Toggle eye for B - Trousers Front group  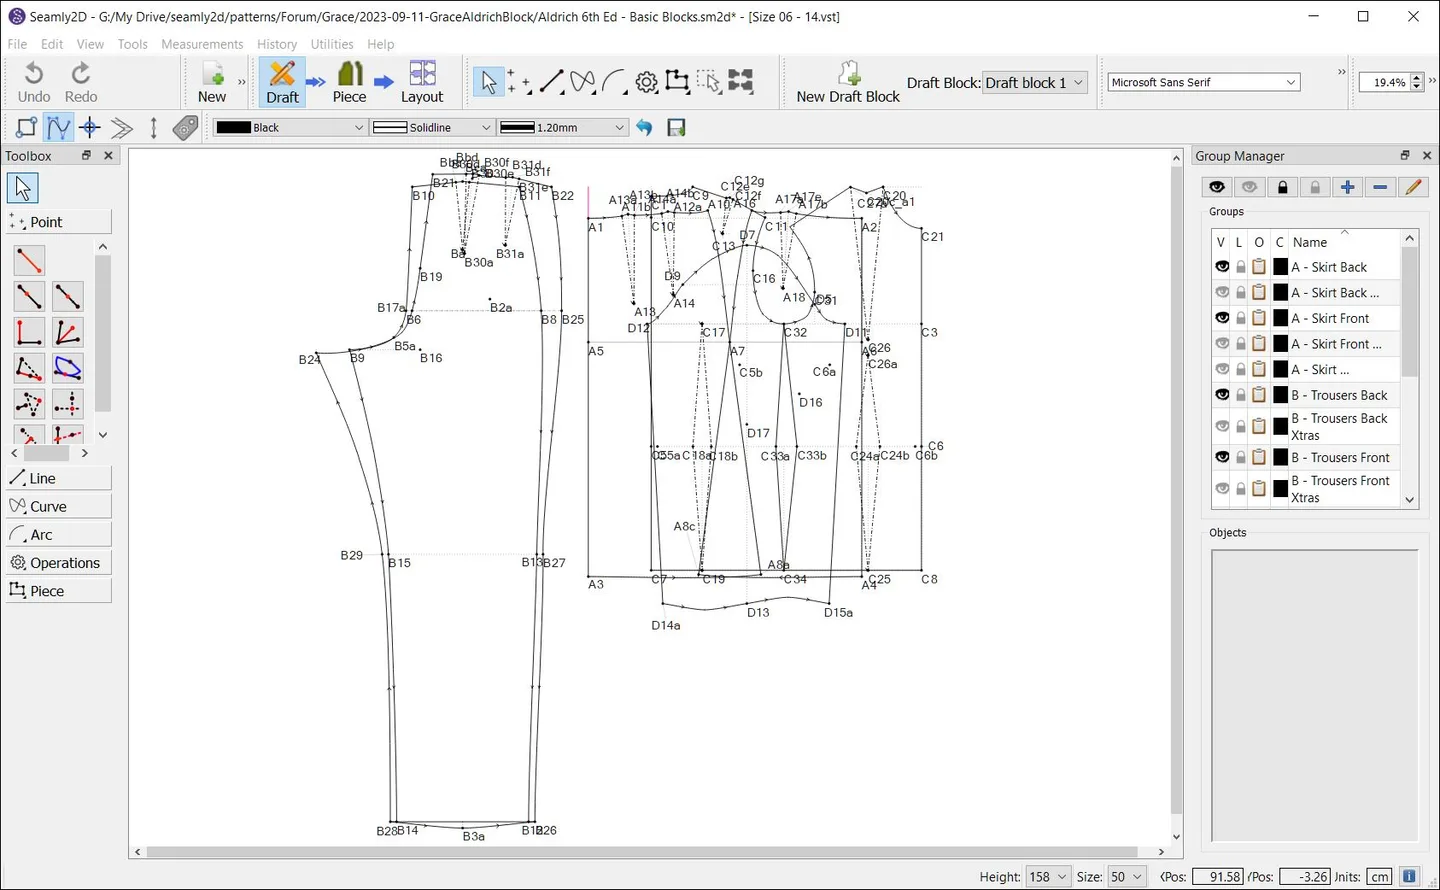click(1222, 457)
